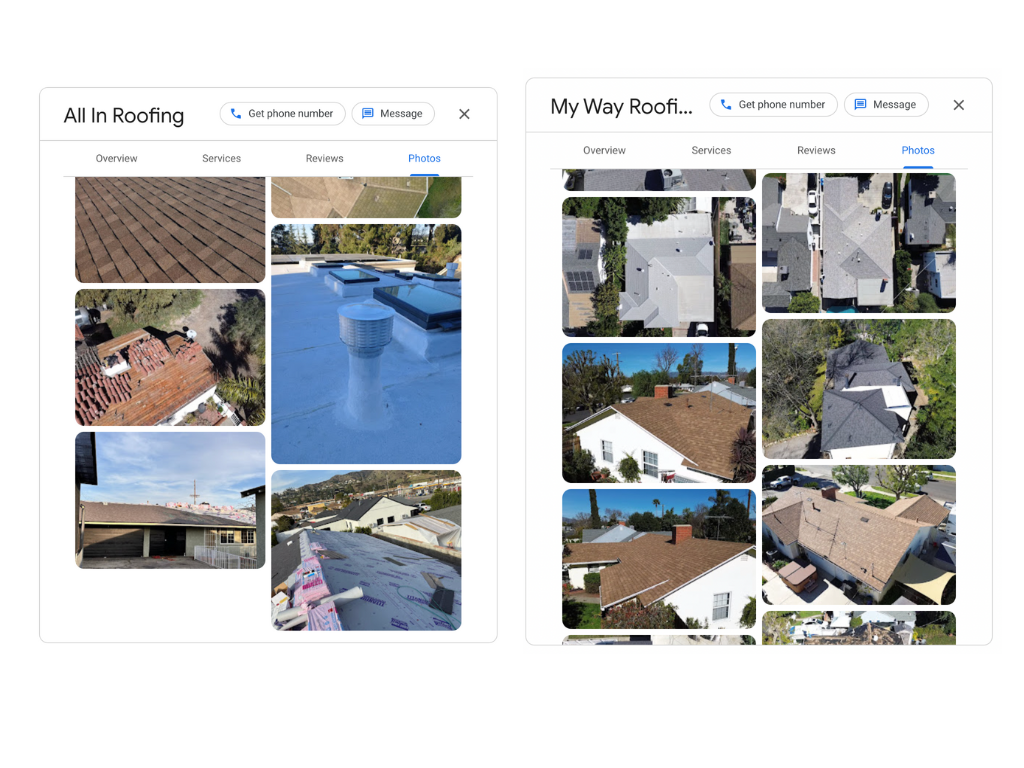This screenshot has width=1024, height=768.
Task: Switch to the Overview tab on My Way Roofing
Action: tap(604, 150)
